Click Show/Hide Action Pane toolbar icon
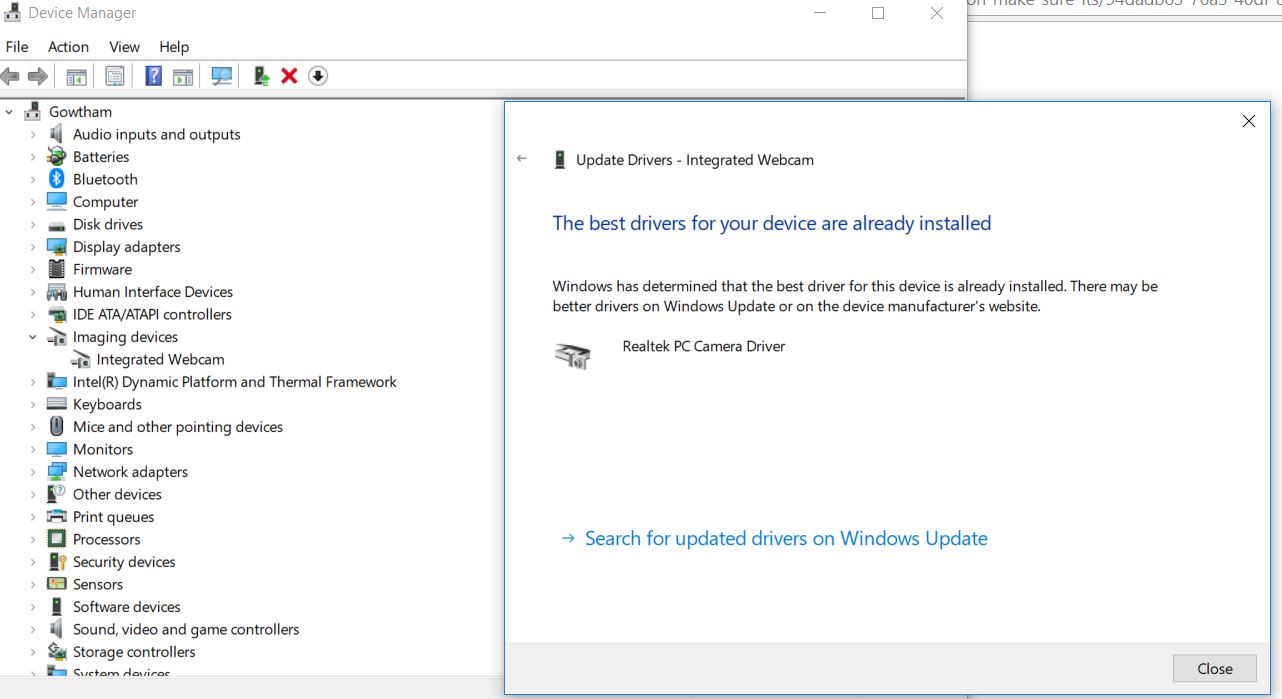 [x=182, y=76]
